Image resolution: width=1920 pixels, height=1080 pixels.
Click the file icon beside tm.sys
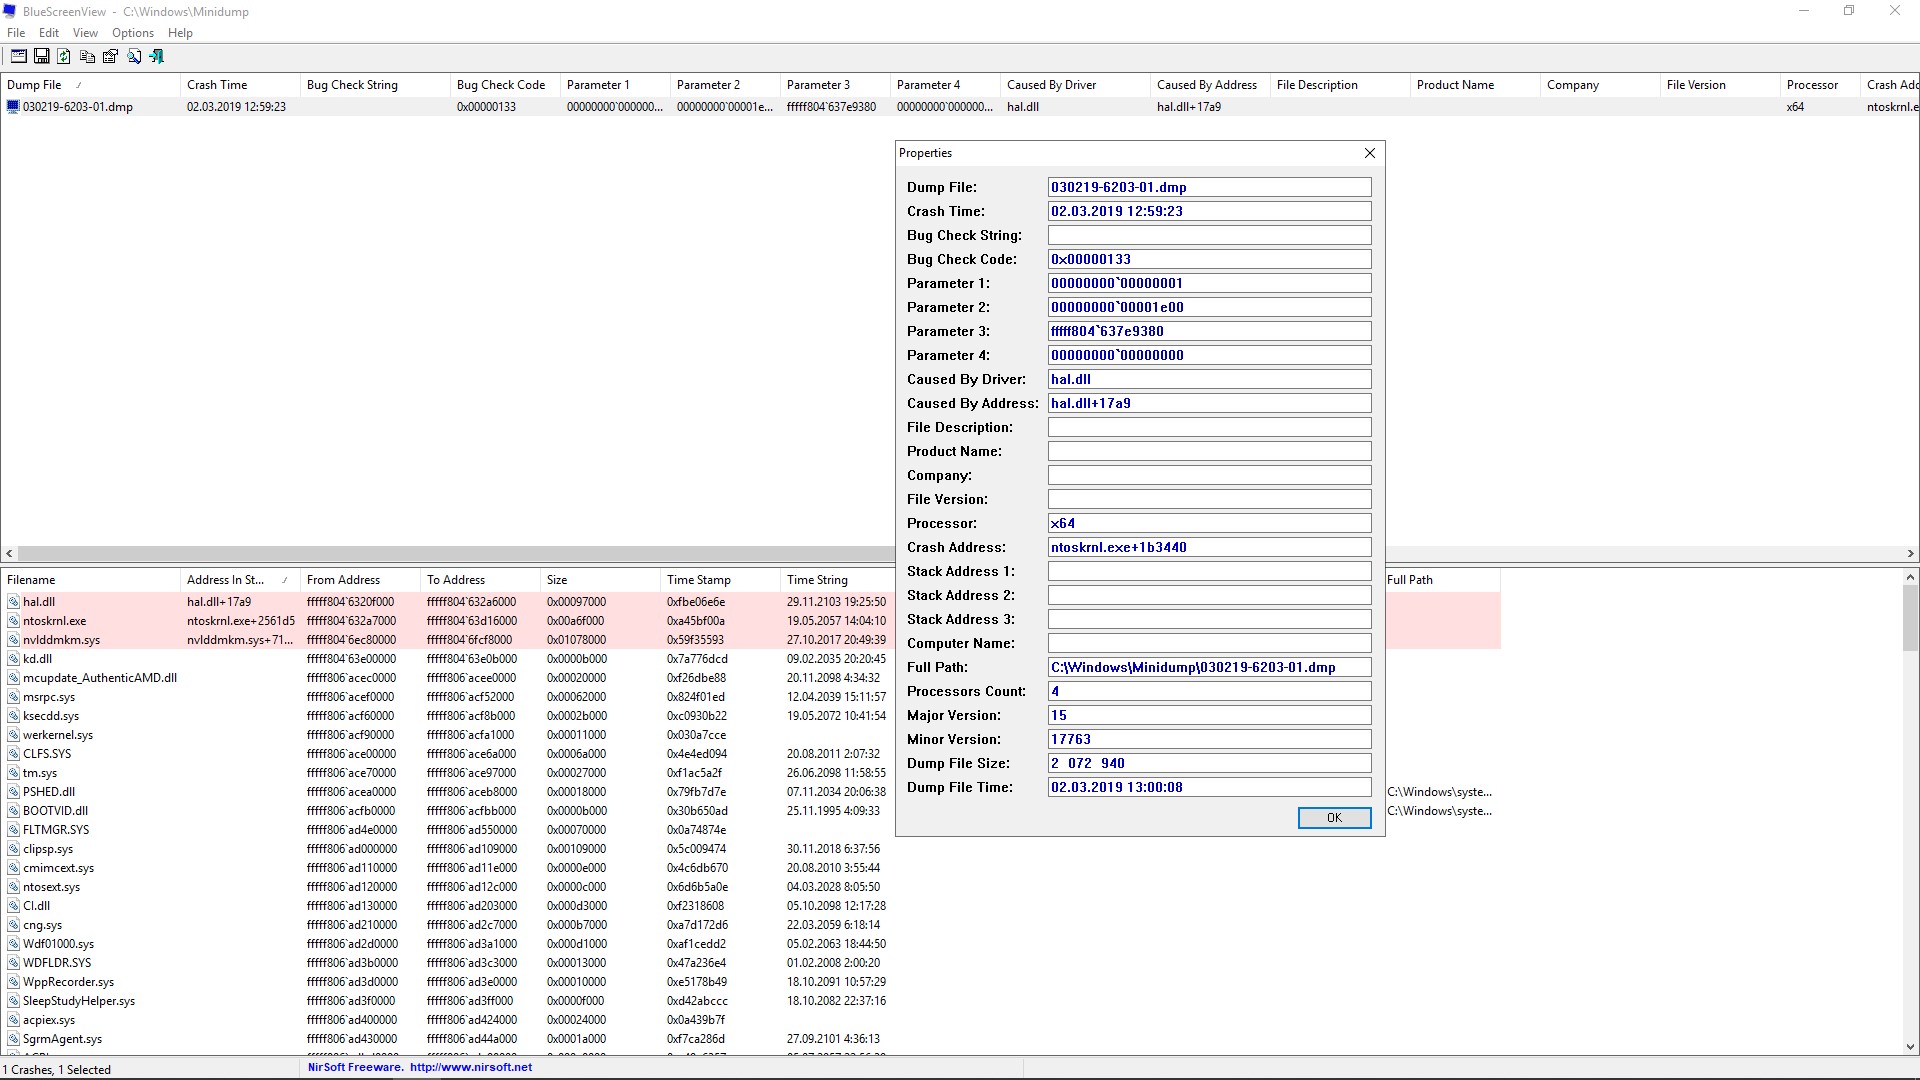(x=13, y=773)
